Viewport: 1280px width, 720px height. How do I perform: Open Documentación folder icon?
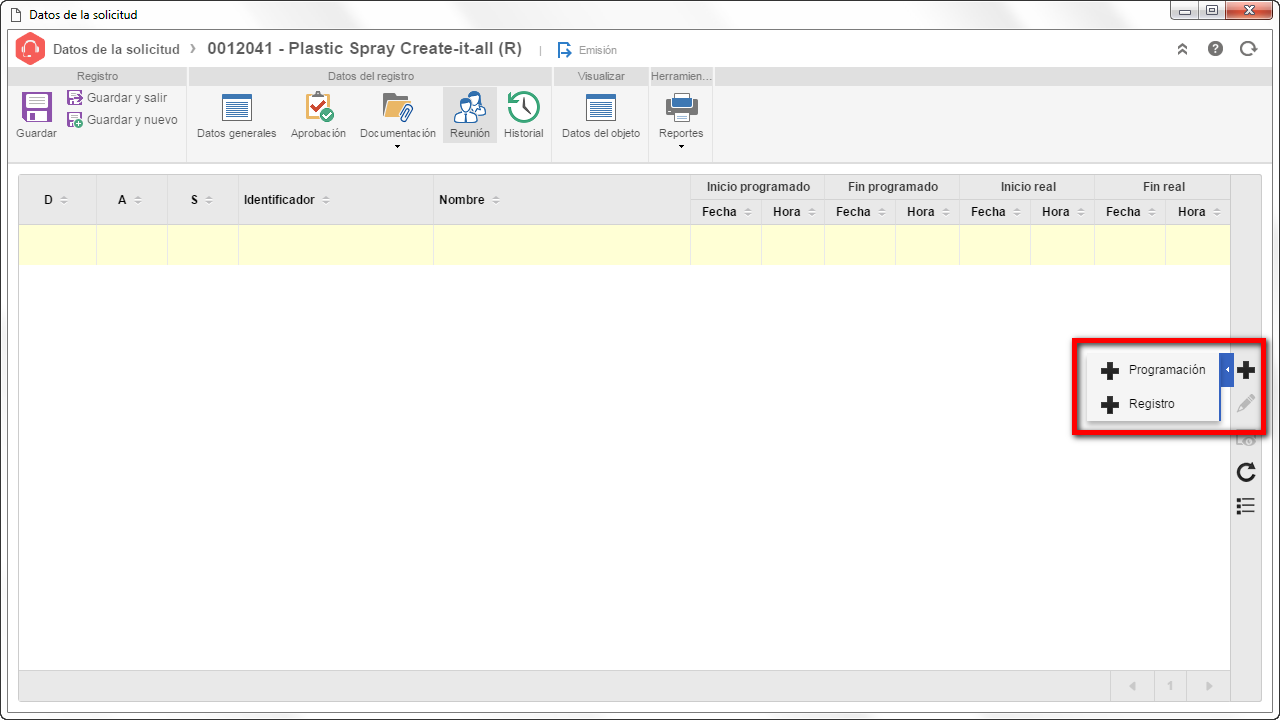coord(398,108)
